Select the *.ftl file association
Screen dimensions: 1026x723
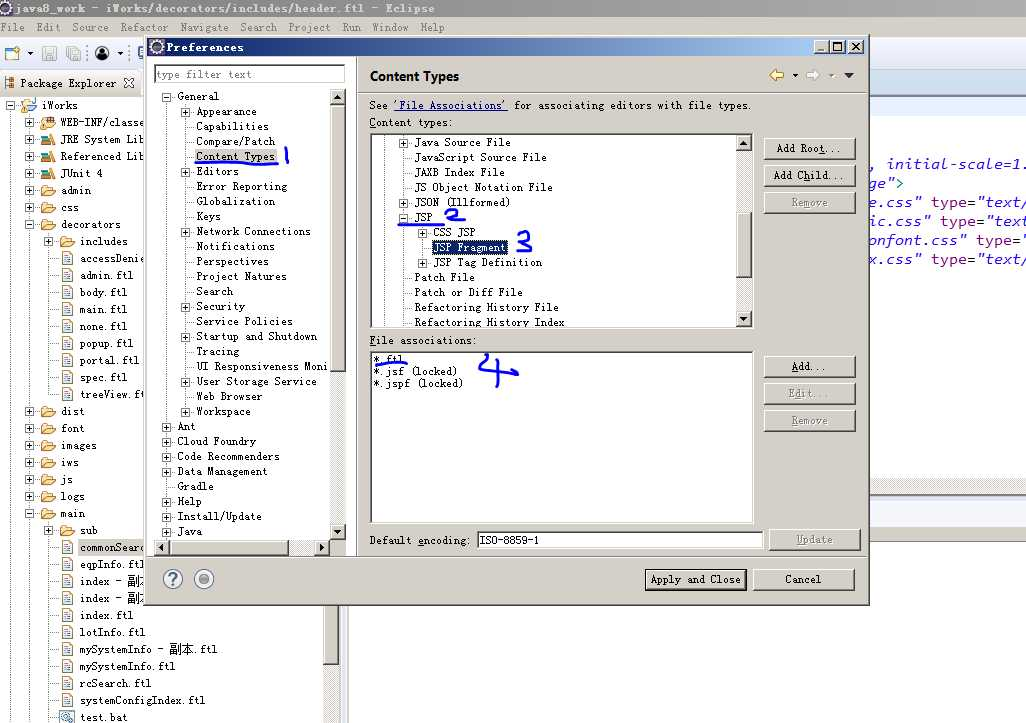[389, 359]
